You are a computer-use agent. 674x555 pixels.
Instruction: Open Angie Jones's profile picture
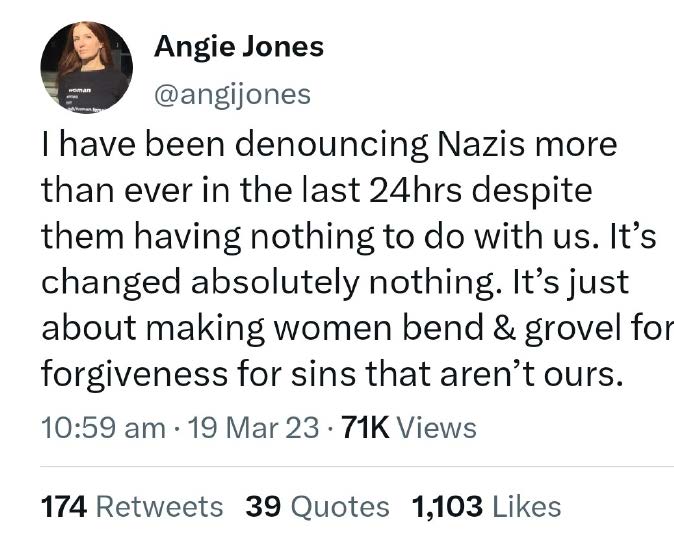pyautogui.click(x=86, y=67)
